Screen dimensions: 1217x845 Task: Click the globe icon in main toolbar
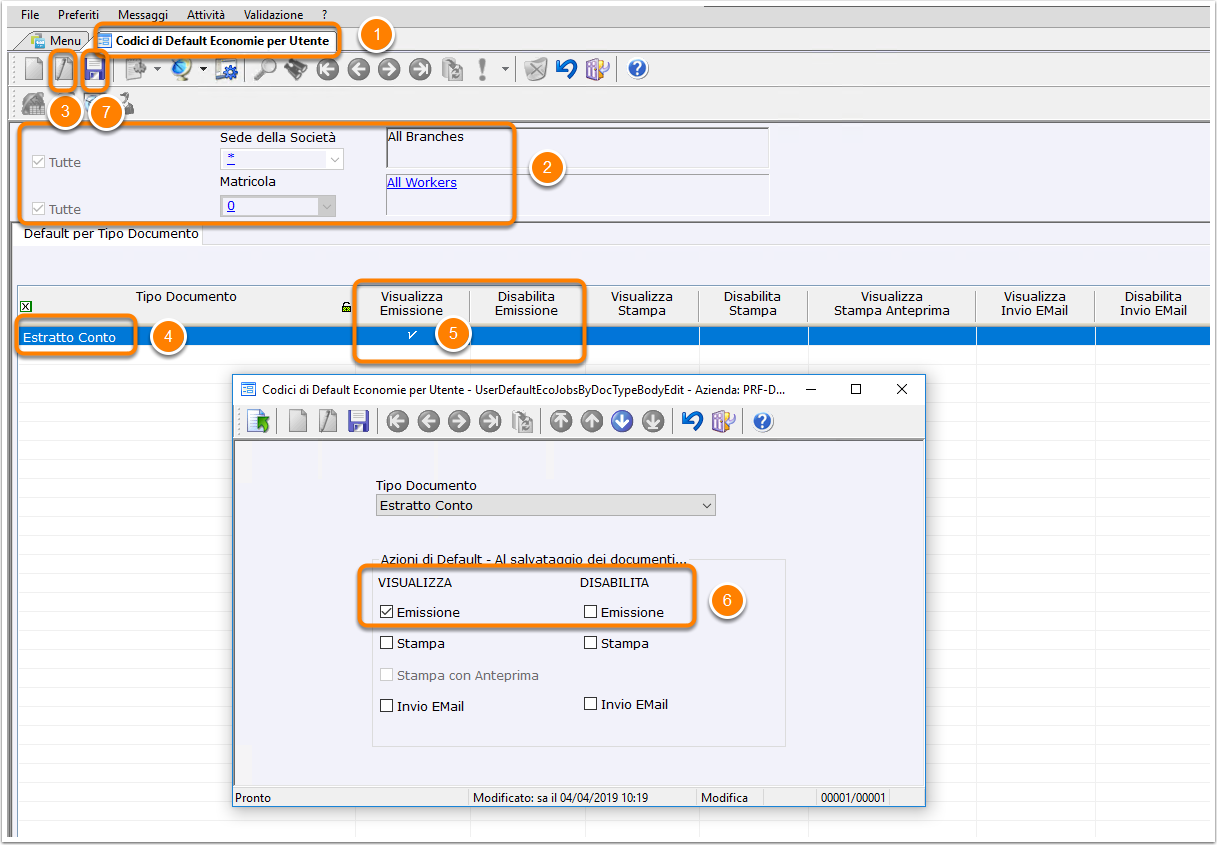tap(181, 69)
